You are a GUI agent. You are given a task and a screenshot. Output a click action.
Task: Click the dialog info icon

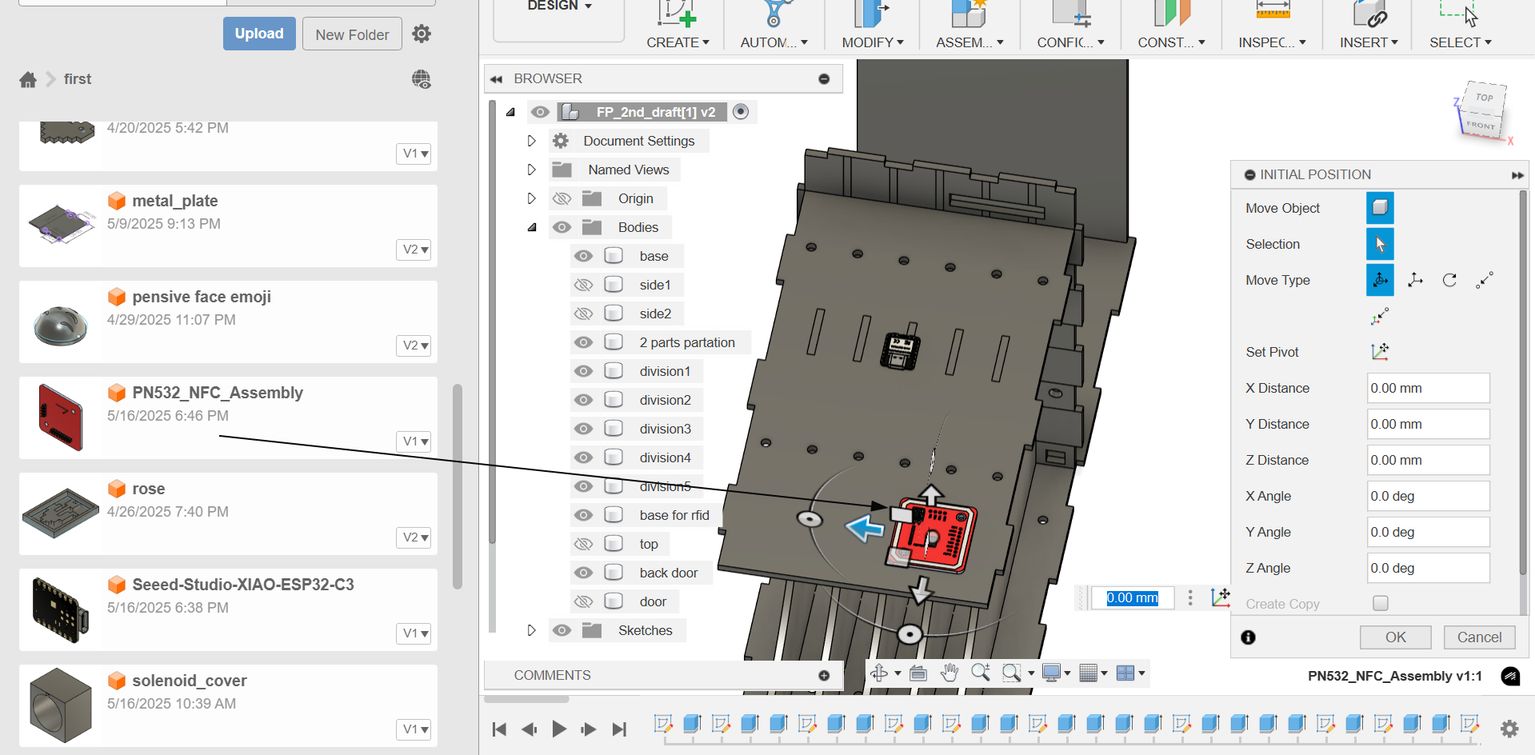click(1248, 637)
